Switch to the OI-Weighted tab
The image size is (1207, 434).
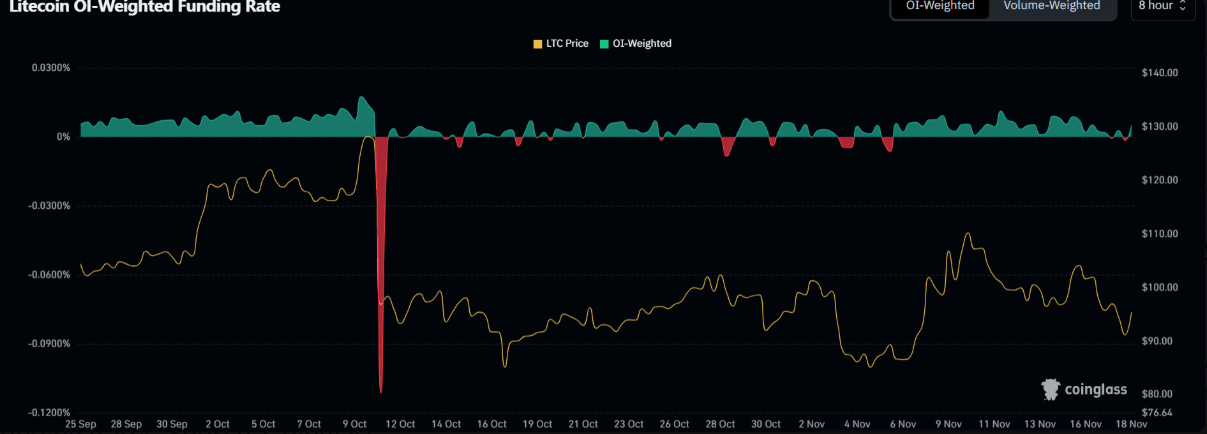(x=940, y=6)
